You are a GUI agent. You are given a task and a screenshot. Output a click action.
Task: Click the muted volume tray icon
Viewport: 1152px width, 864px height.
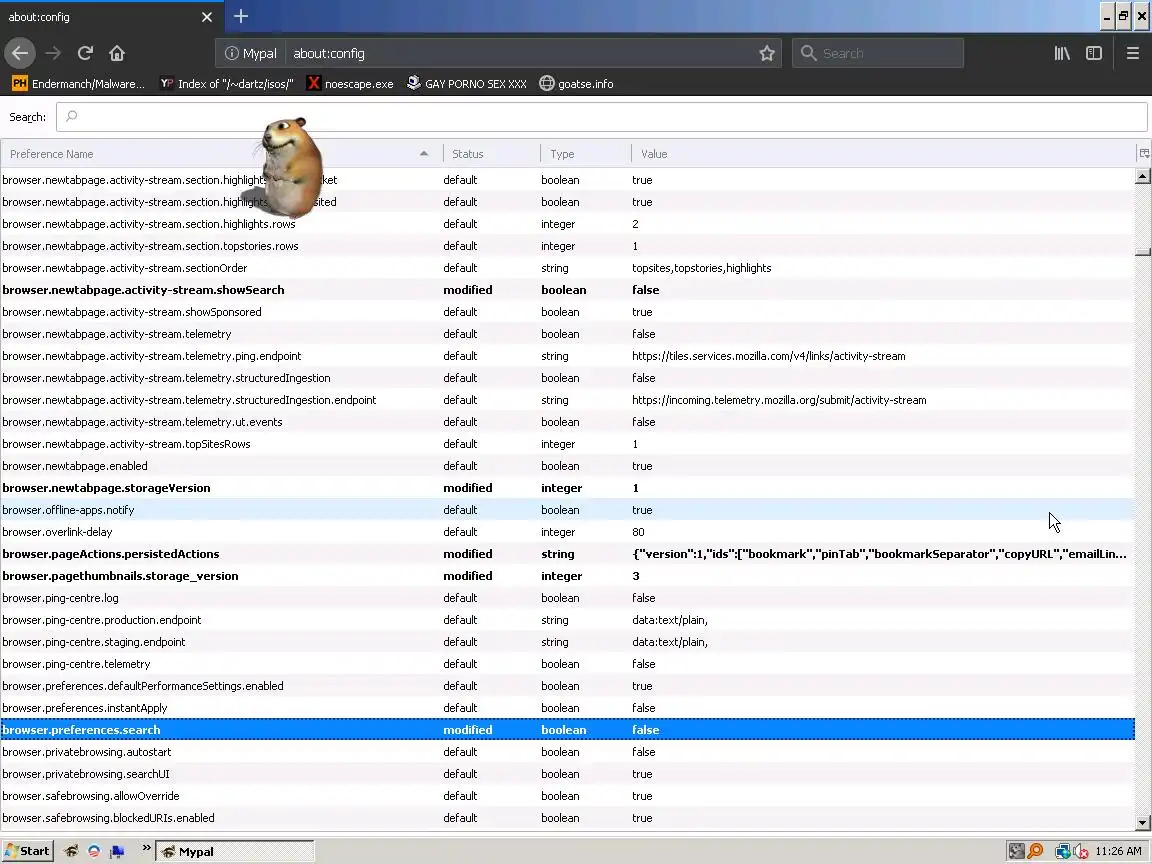coord(1081,852)
